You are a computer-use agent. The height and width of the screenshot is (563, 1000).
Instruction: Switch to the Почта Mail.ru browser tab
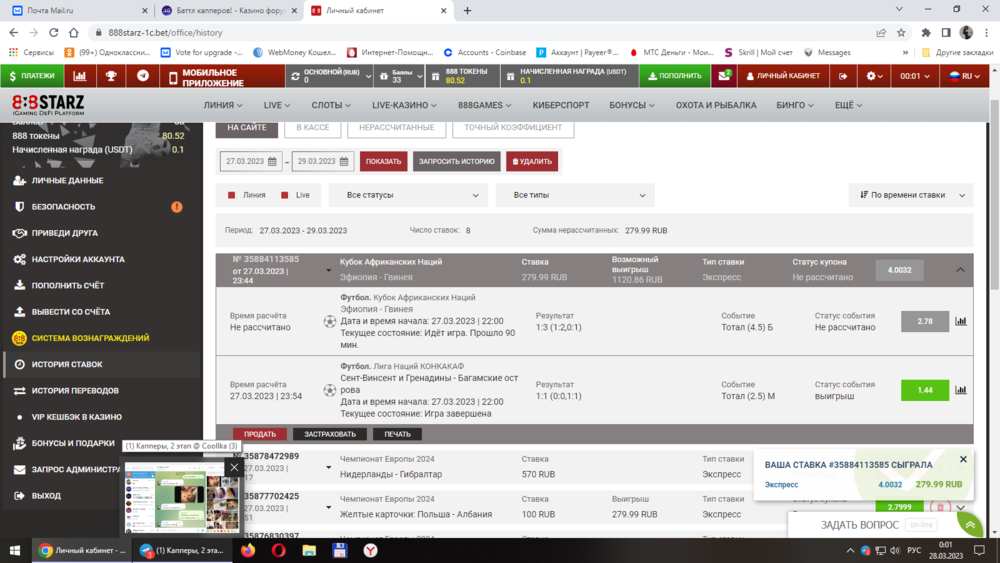(77, 11)
